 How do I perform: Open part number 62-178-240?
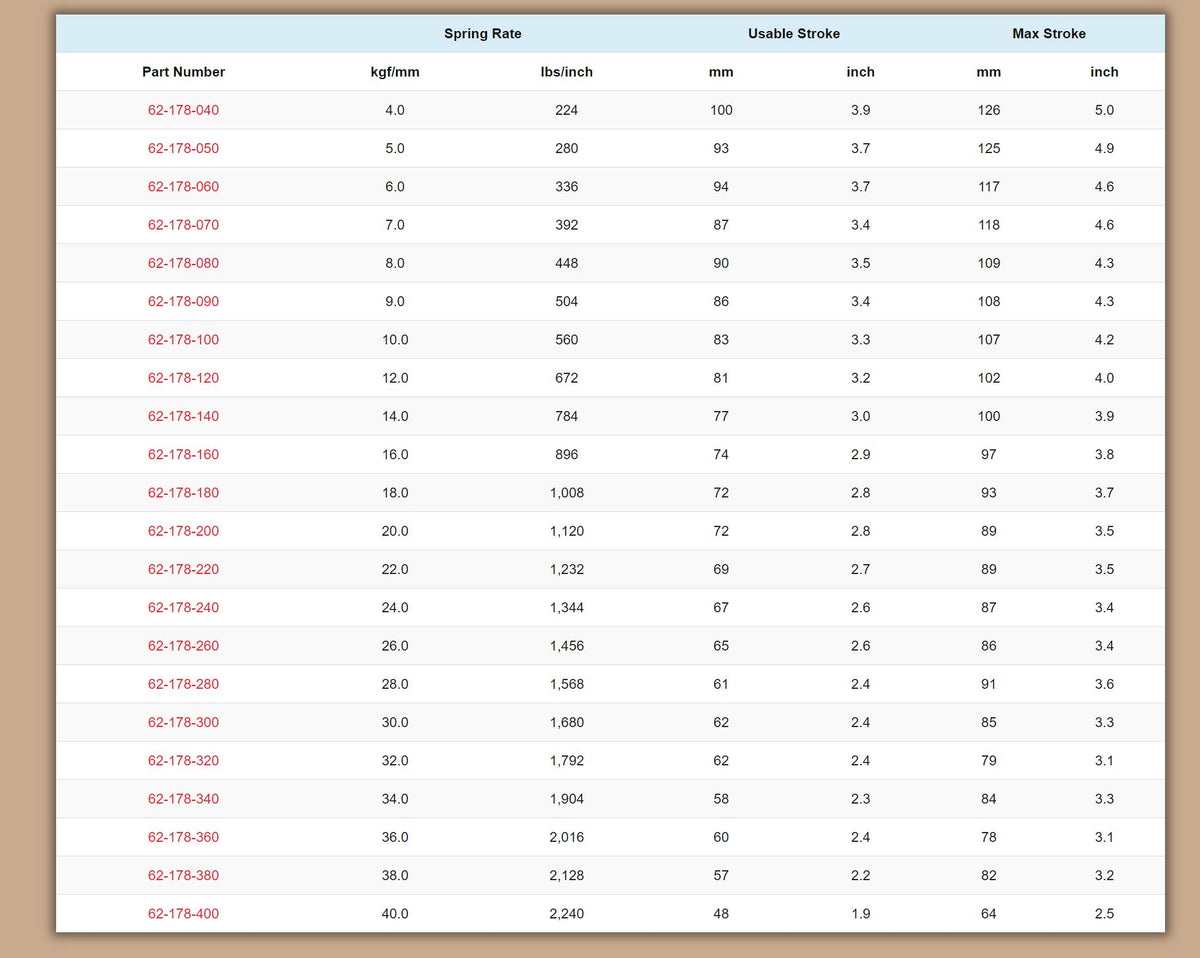click(183, 608)
